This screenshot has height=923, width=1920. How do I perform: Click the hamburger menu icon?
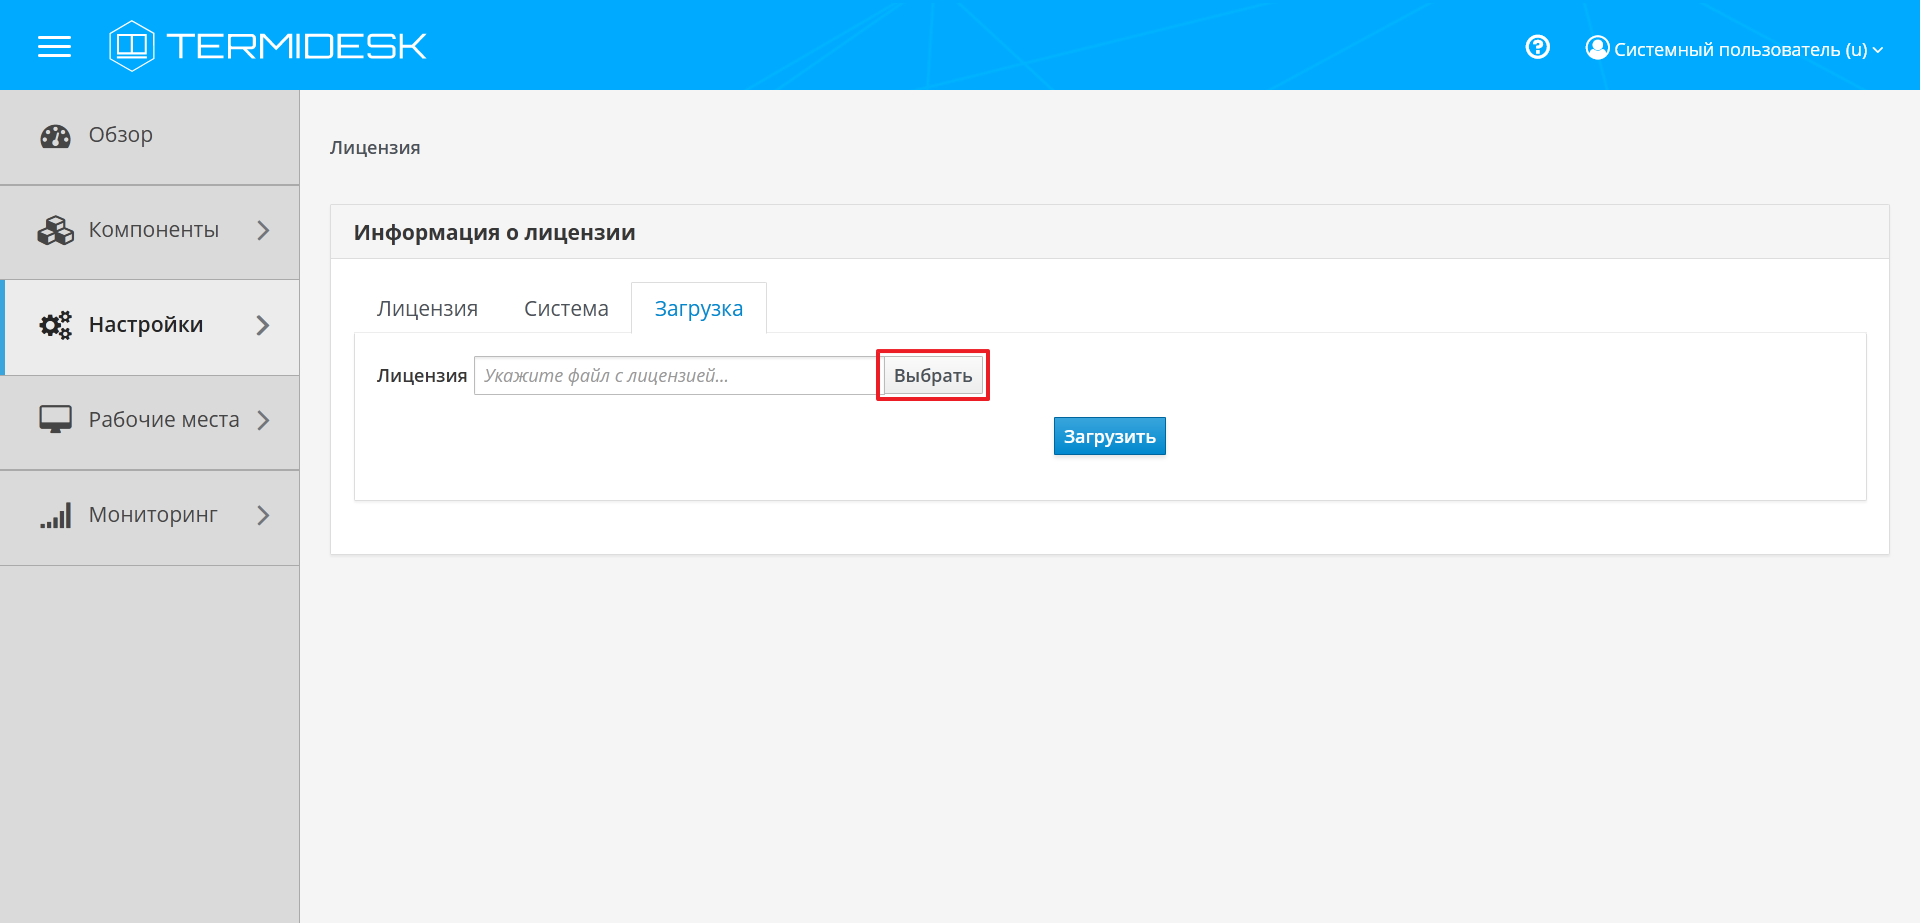pyautogui.click(x=54, y=47)
